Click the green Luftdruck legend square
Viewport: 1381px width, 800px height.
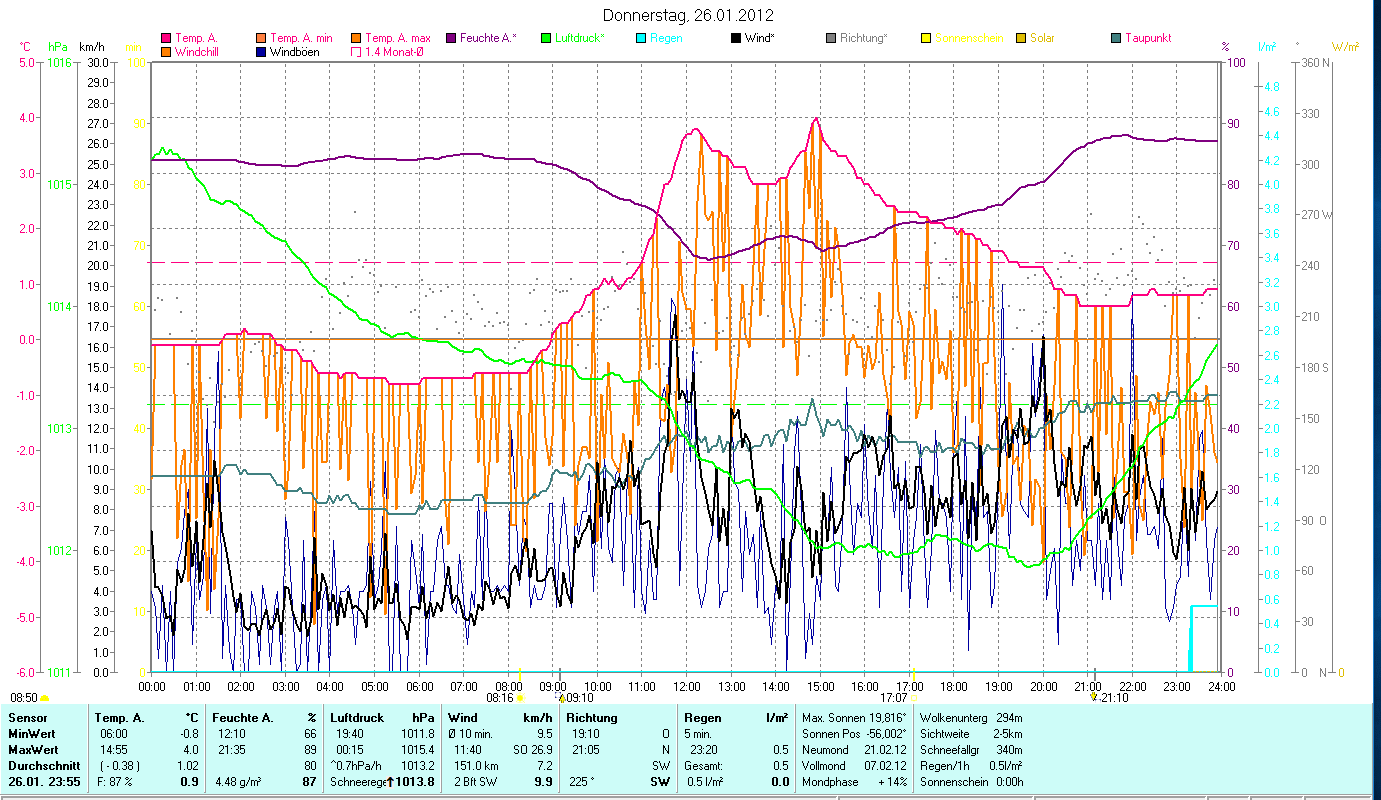(546, 38)
